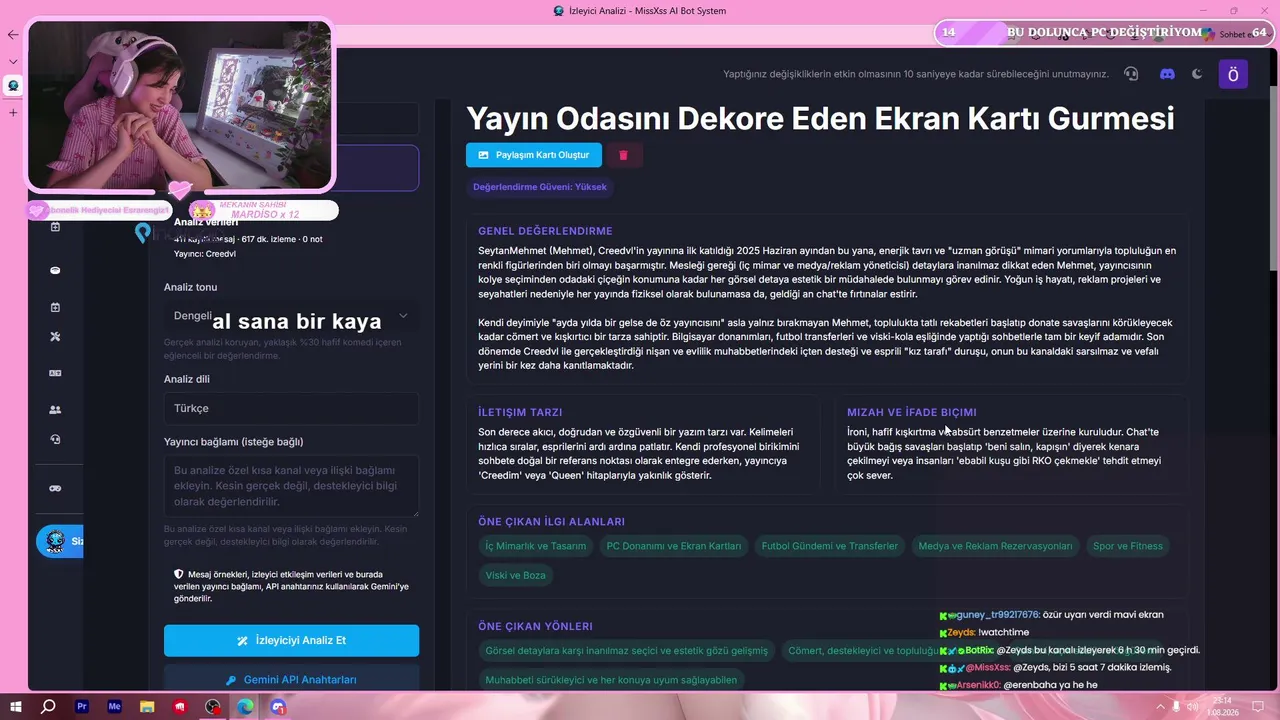1280x720 pixels.
Task: Switch to OBS Studio in the taskbar
Action: click(x=213, y=707)
